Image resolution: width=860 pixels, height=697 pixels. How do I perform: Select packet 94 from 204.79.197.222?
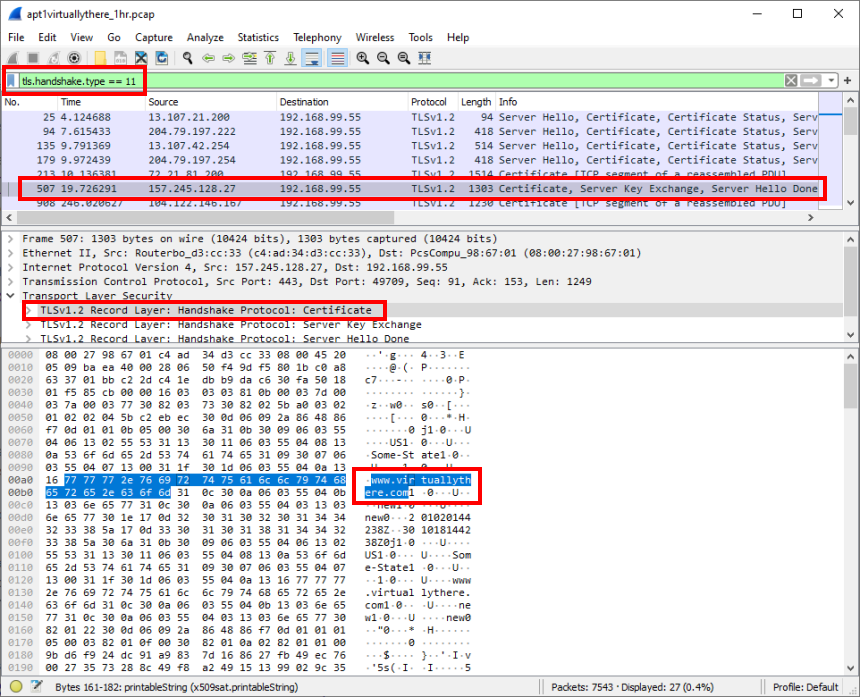click(x=410, y=132)
